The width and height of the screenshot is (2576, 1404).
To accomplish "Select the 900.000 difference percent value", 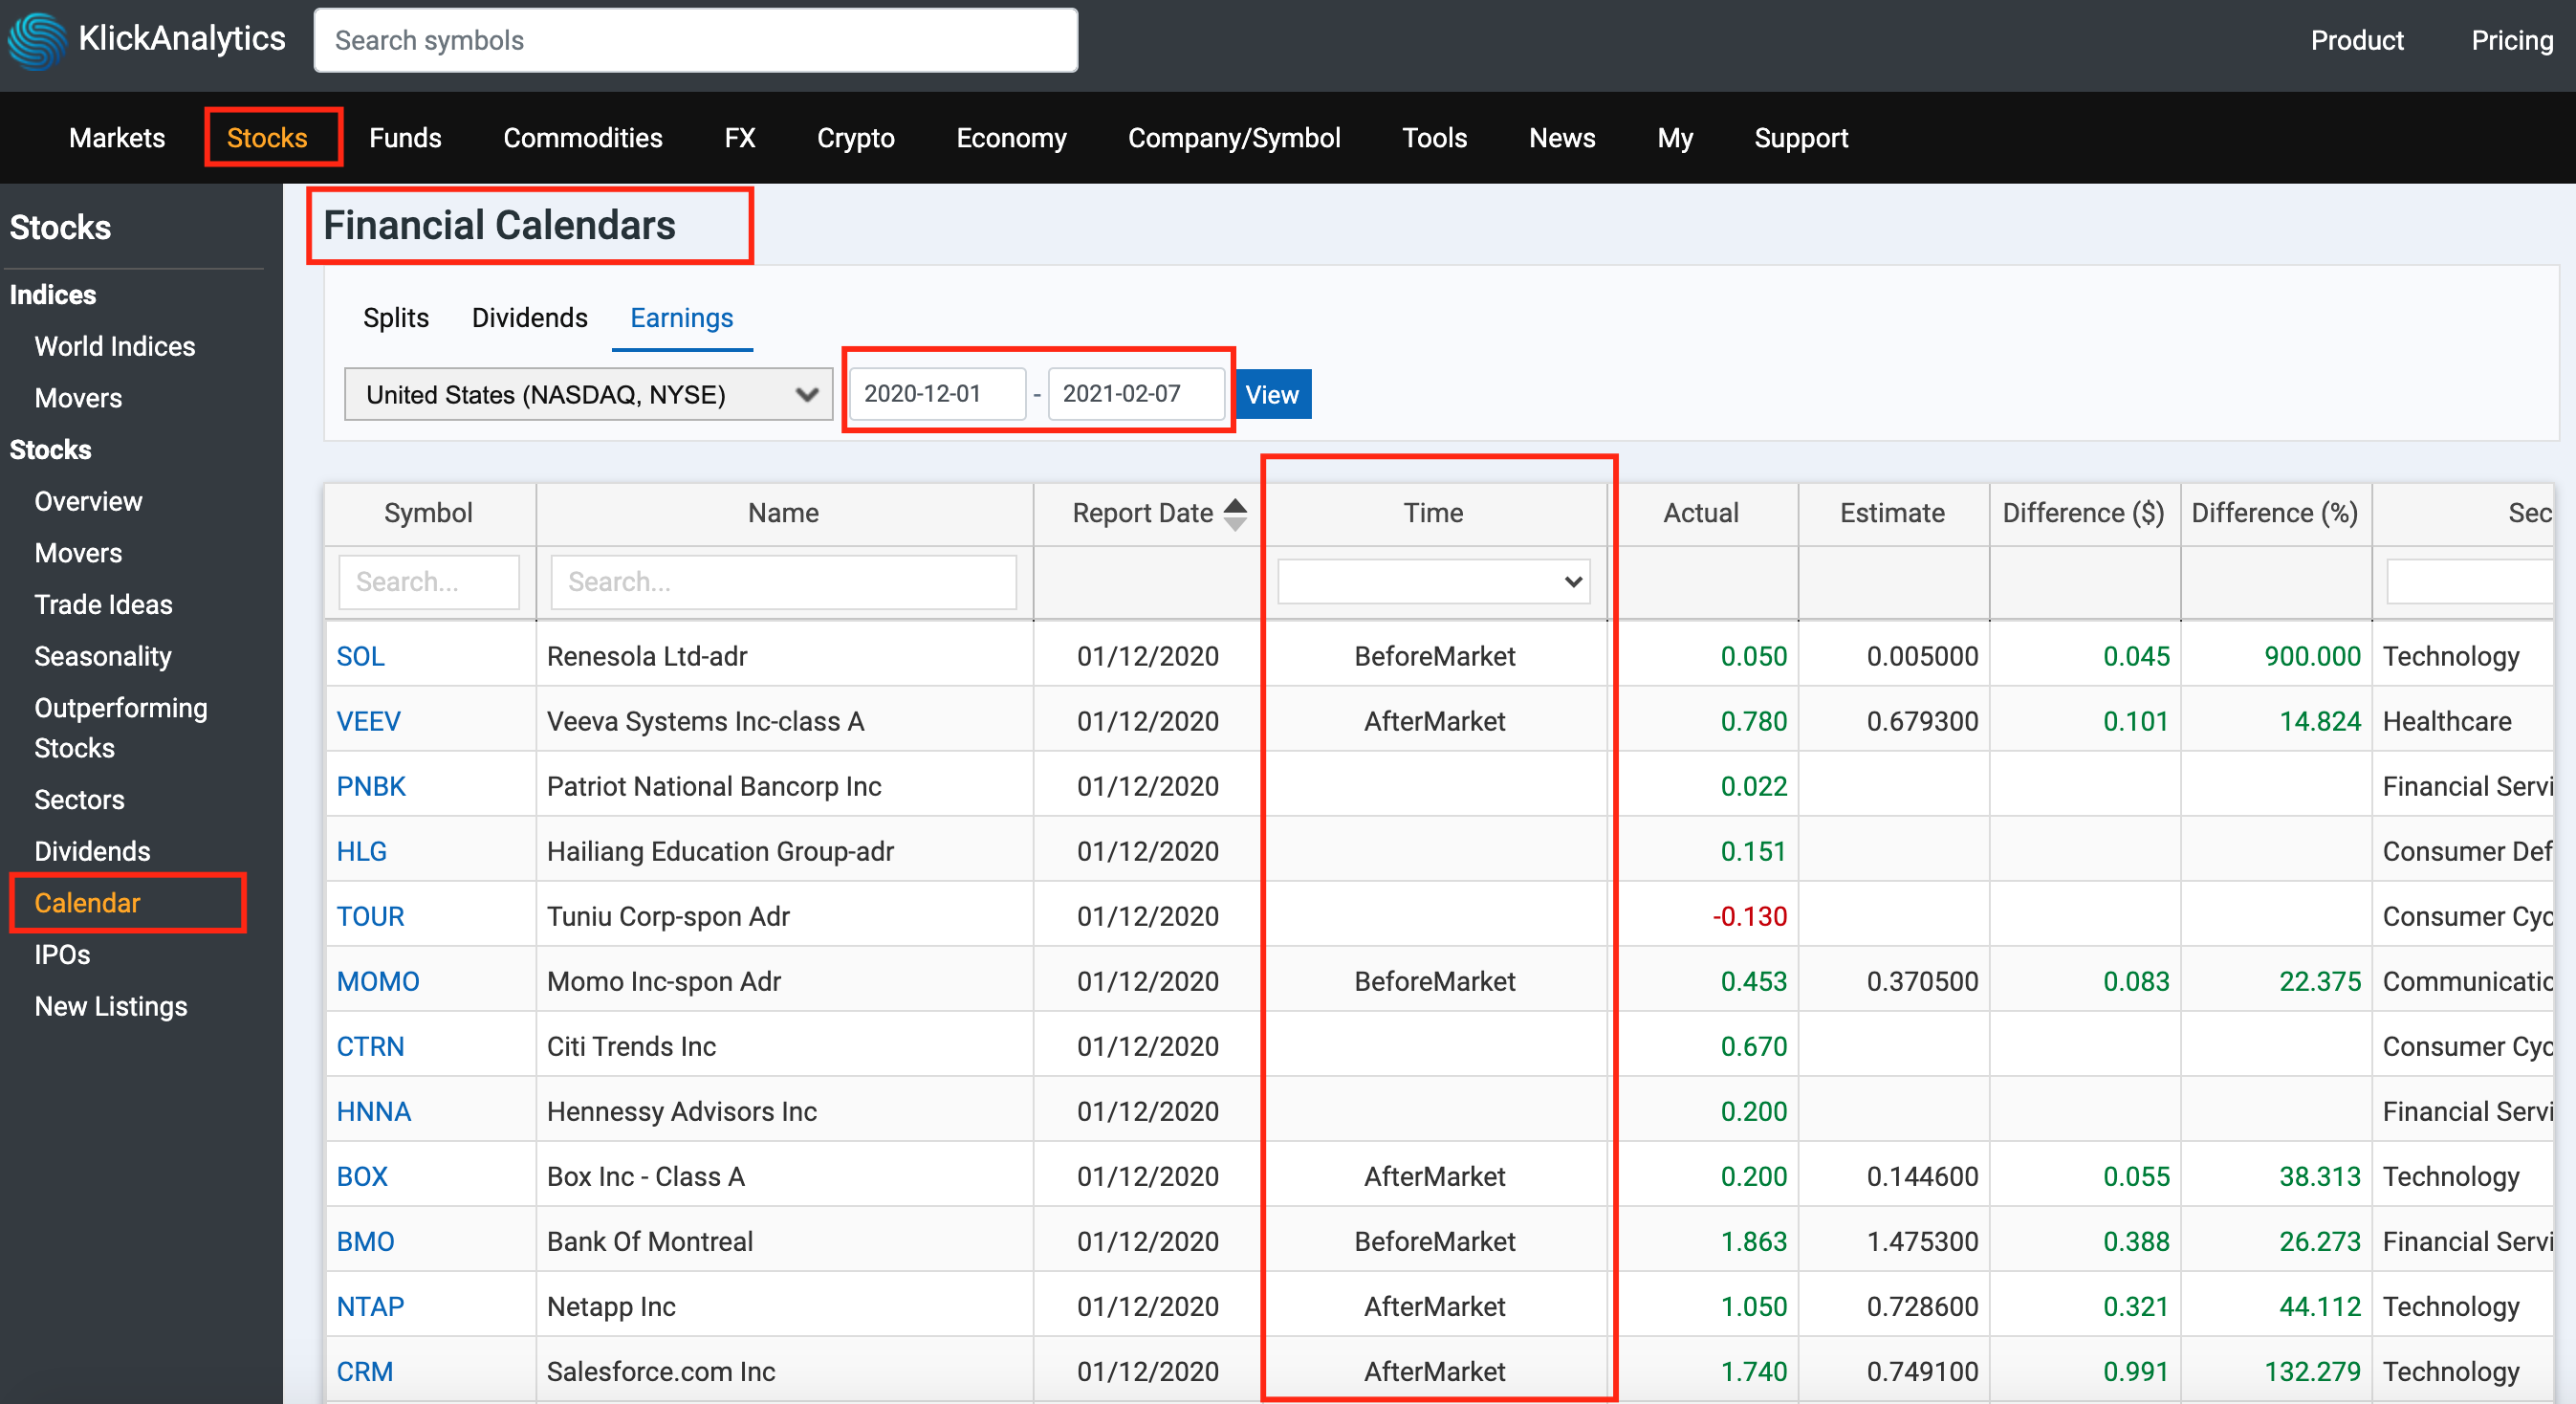I will [x=2312, y=656].
